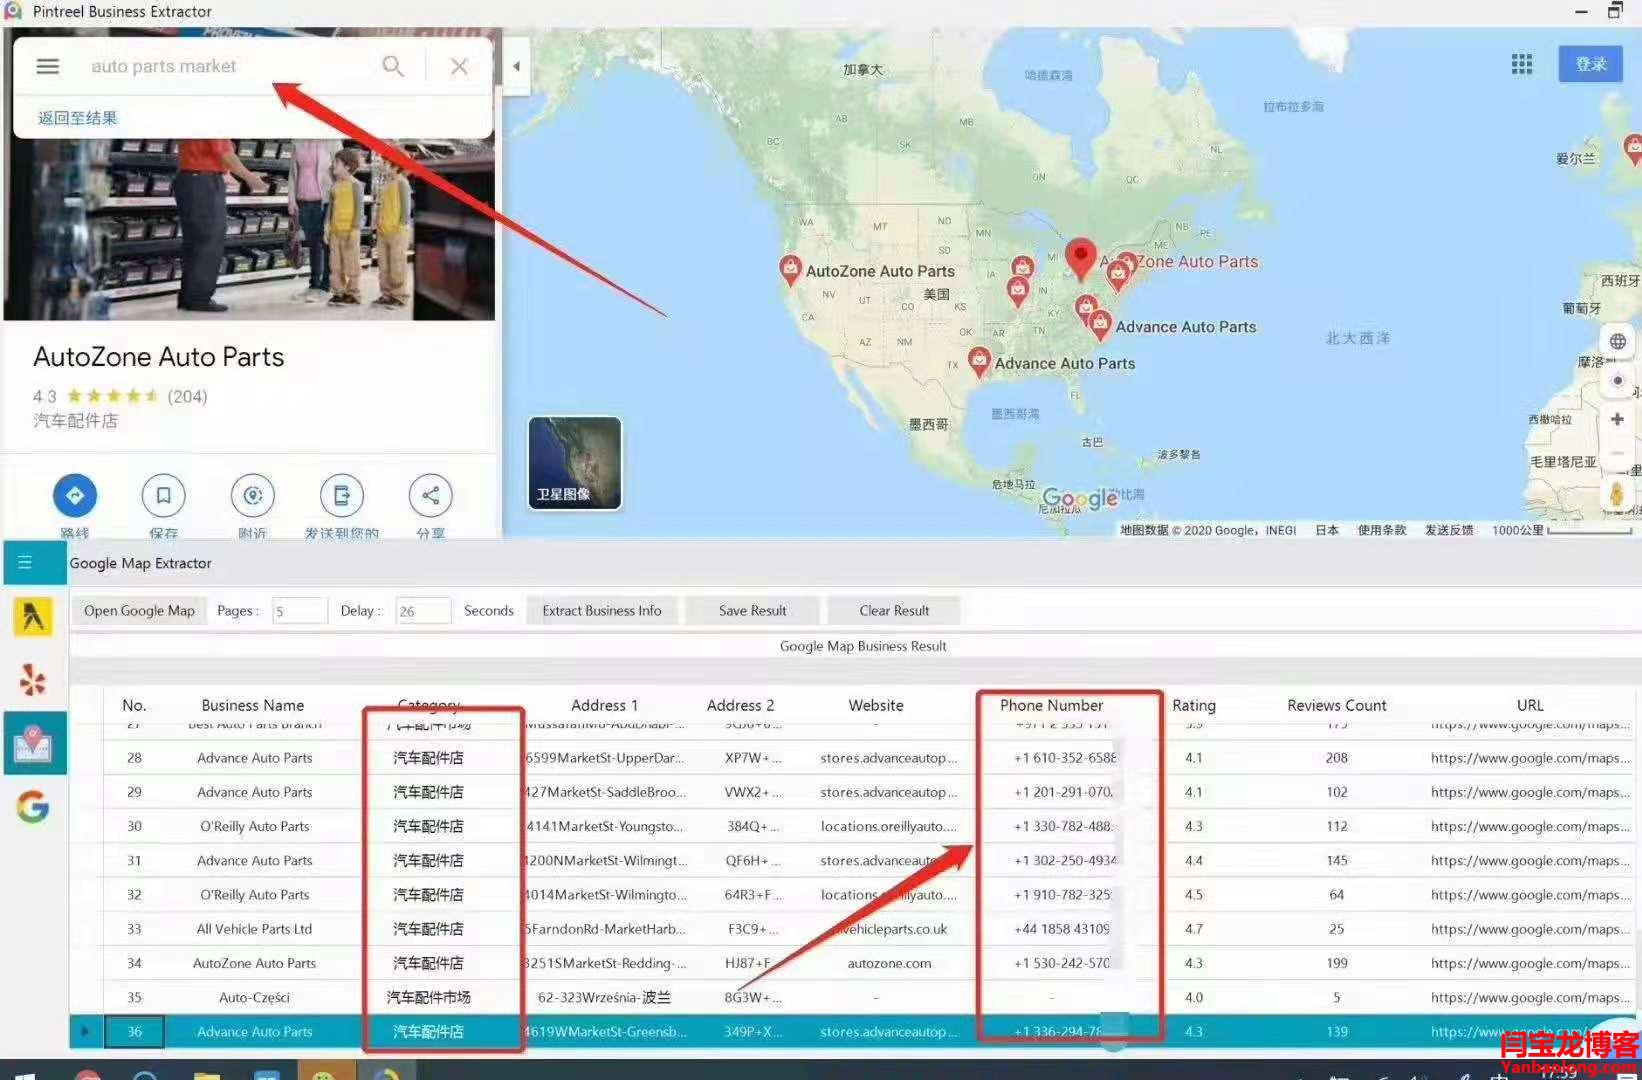Save the AutoZone place with bookmark icon
This screenshot has width=1642, height=1080.
(x=164, y=495)
